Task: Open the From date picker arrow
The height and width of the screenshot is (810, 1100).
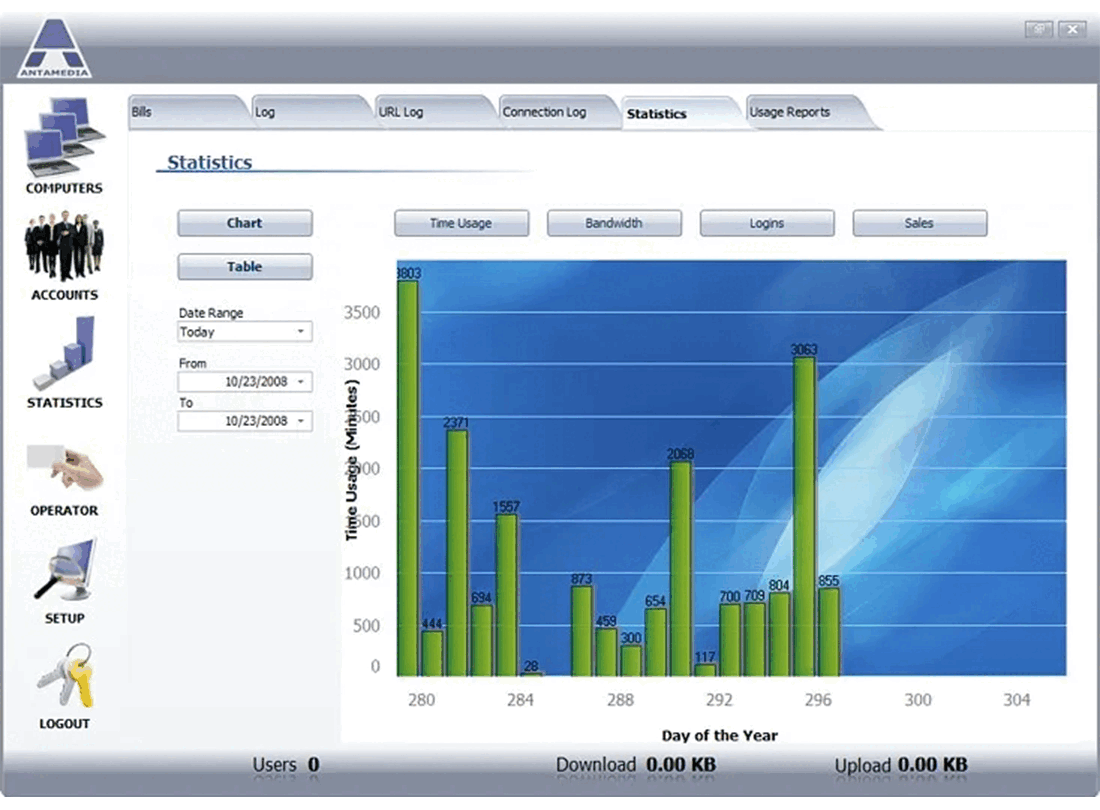Action: click(x=300, y=382)
